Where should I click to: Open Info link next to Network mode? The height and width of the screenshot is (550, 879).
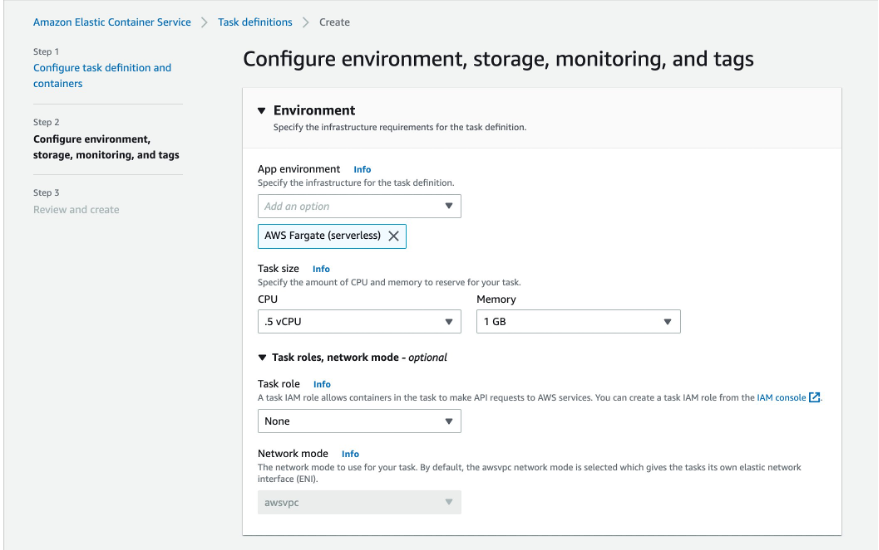coord(350,454)
